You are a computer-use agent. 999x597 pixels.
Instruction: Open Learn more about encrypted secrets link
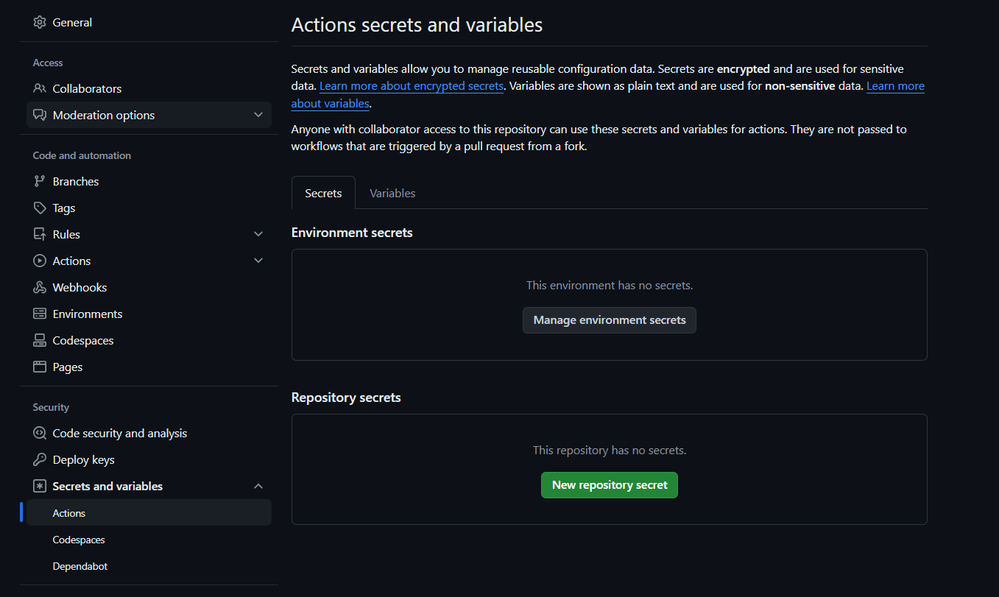[x=411, y=87]
